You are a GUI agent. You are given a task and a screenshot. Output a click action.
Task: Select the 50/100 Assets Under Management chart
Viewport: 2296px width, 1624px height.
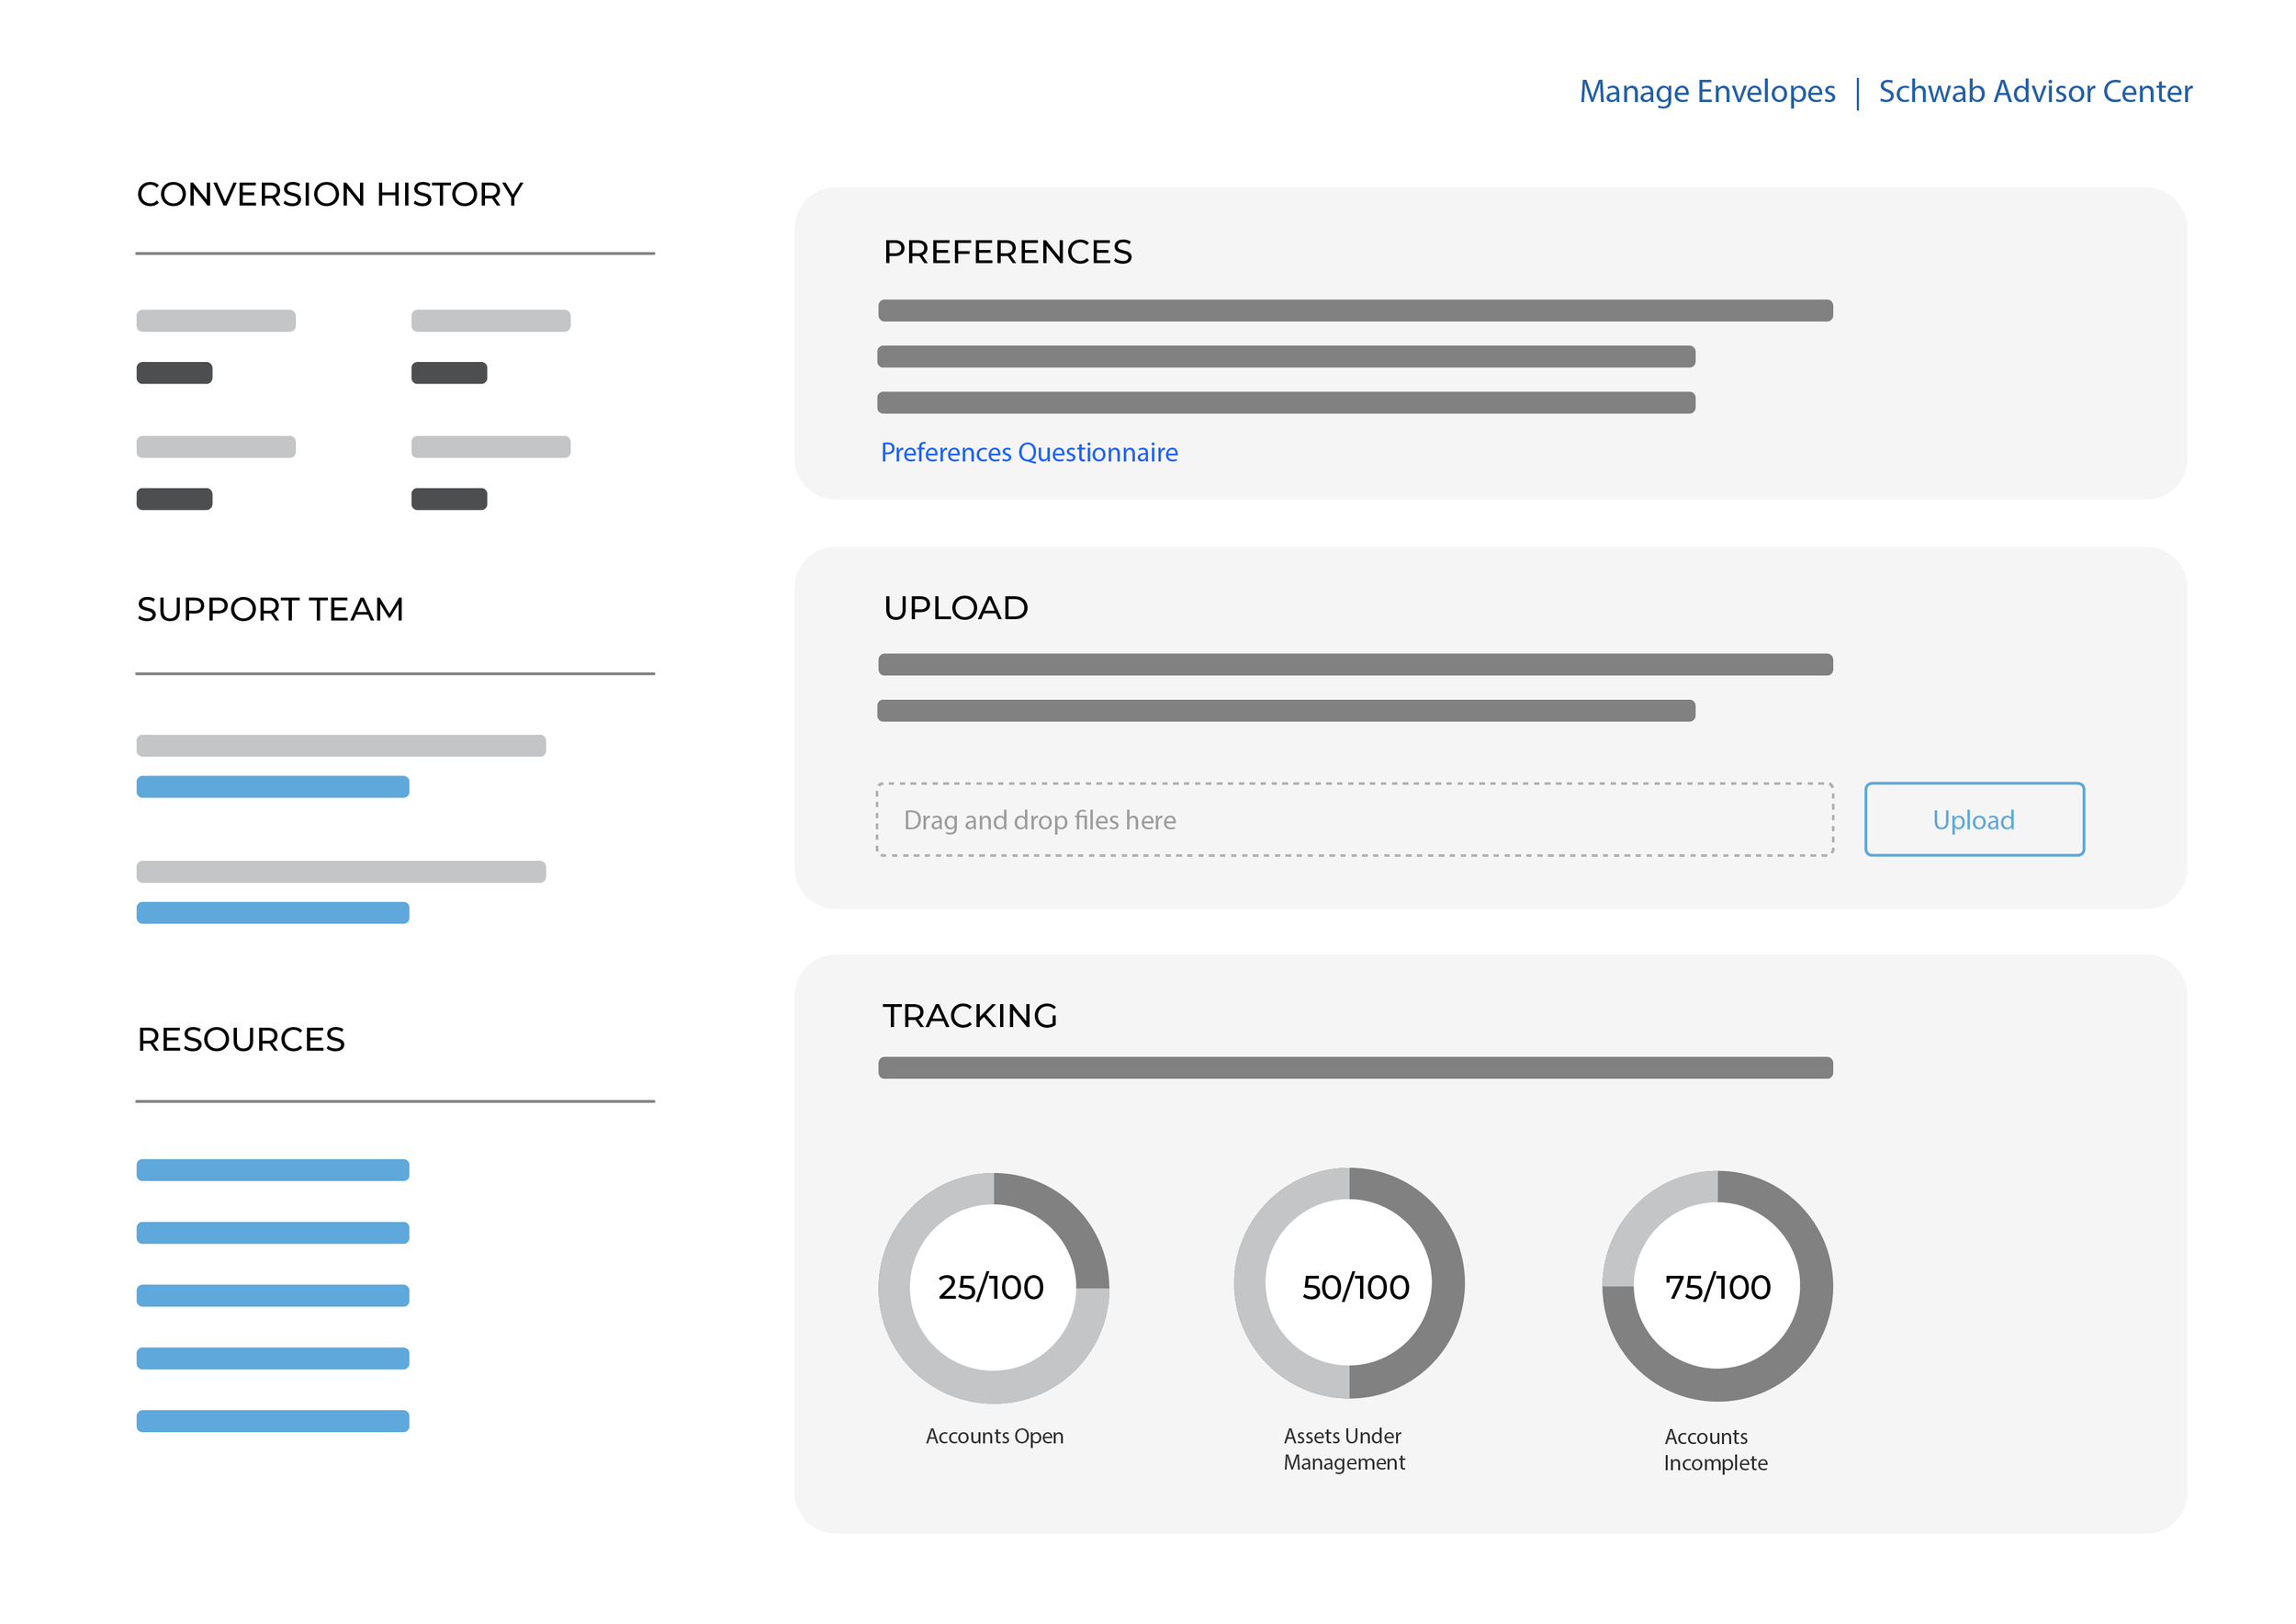[x=1348, y=1283]
